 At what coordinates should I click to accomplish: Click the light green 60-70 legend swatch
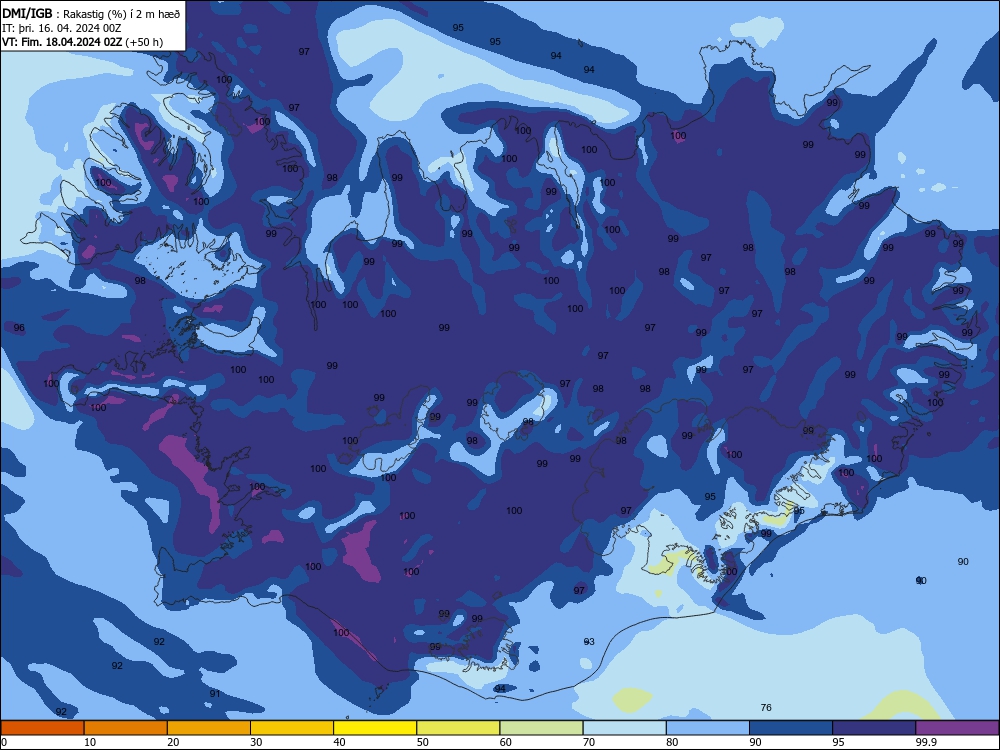tap(541, 728)
